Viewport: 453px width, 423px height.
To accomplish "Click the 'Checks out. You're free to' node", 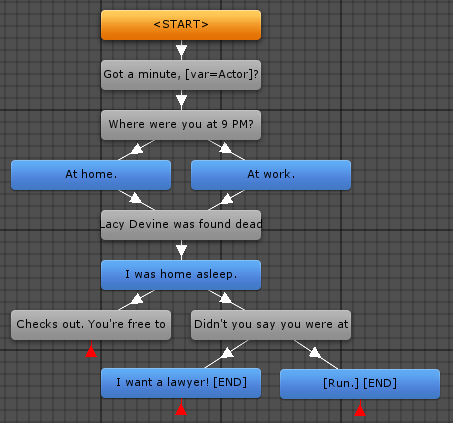I will (x=91, y=325).
